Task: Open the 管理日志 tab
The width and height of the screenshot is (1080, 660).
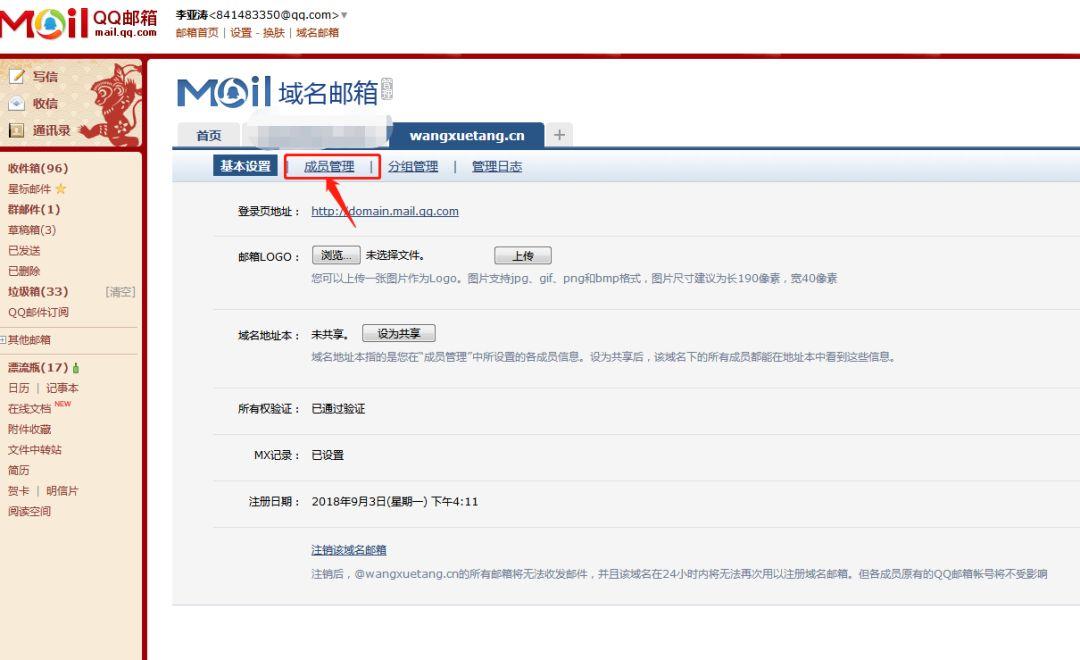Action: [496, 166]
